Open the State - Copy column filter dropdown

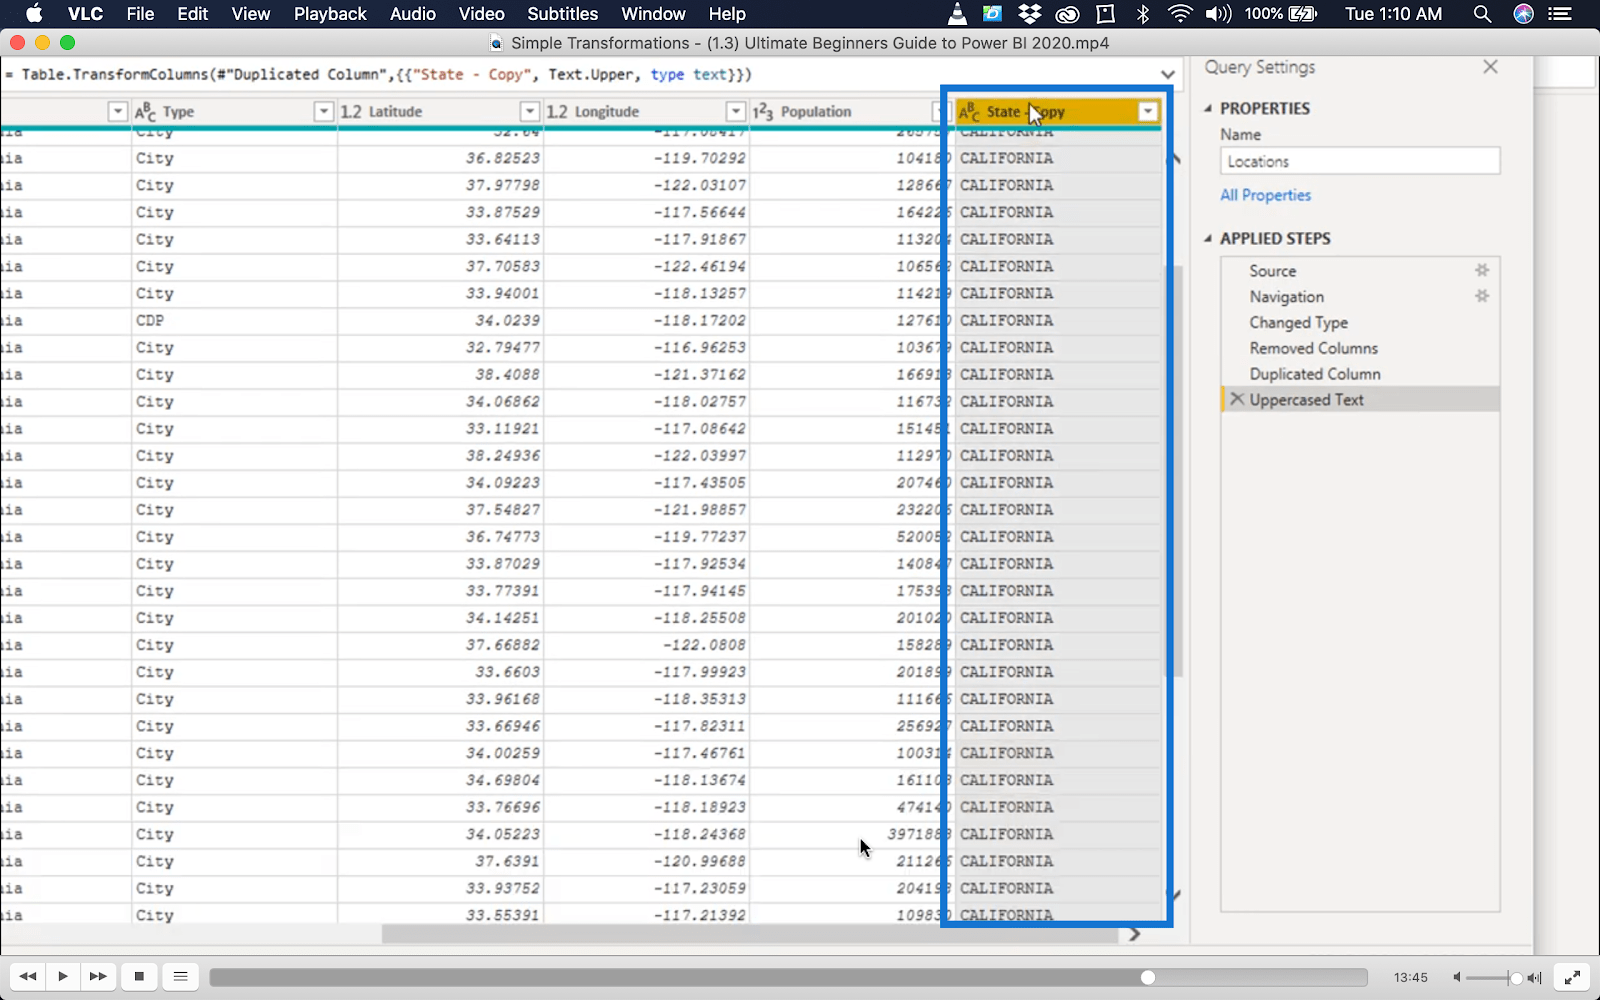[x=1148, y=112]
